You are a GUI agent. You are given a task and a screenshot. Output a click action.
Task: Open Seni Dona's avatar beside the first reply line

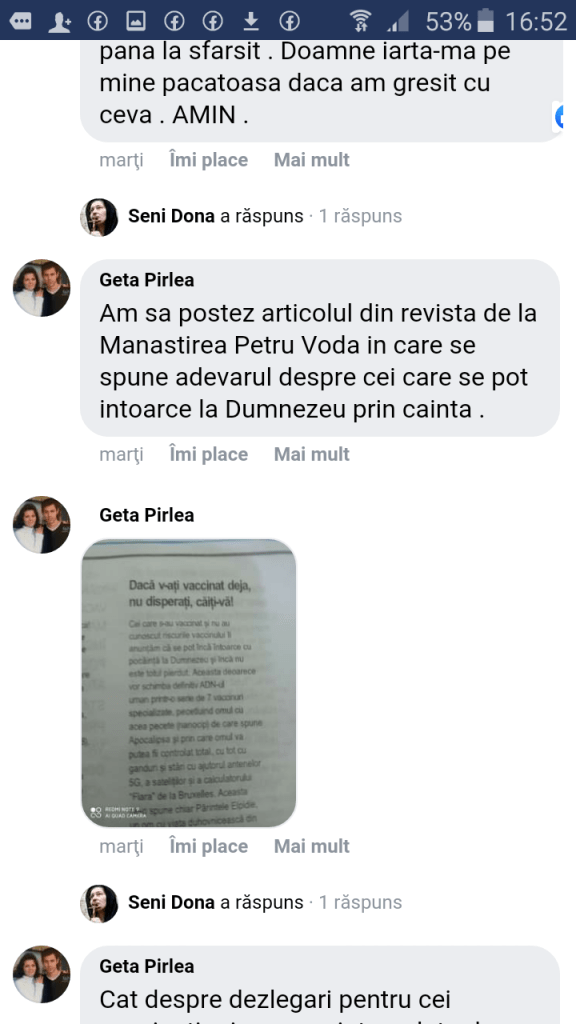click(x=99, y=217)
